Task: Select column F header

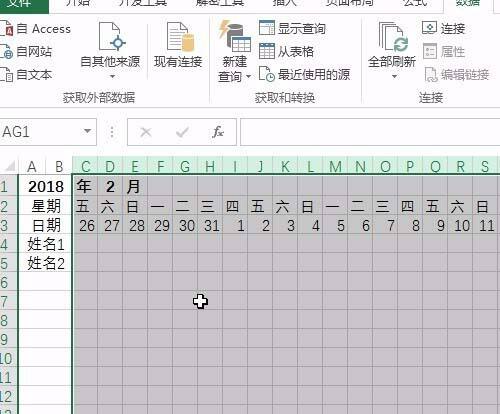Action: pos(160,166)
